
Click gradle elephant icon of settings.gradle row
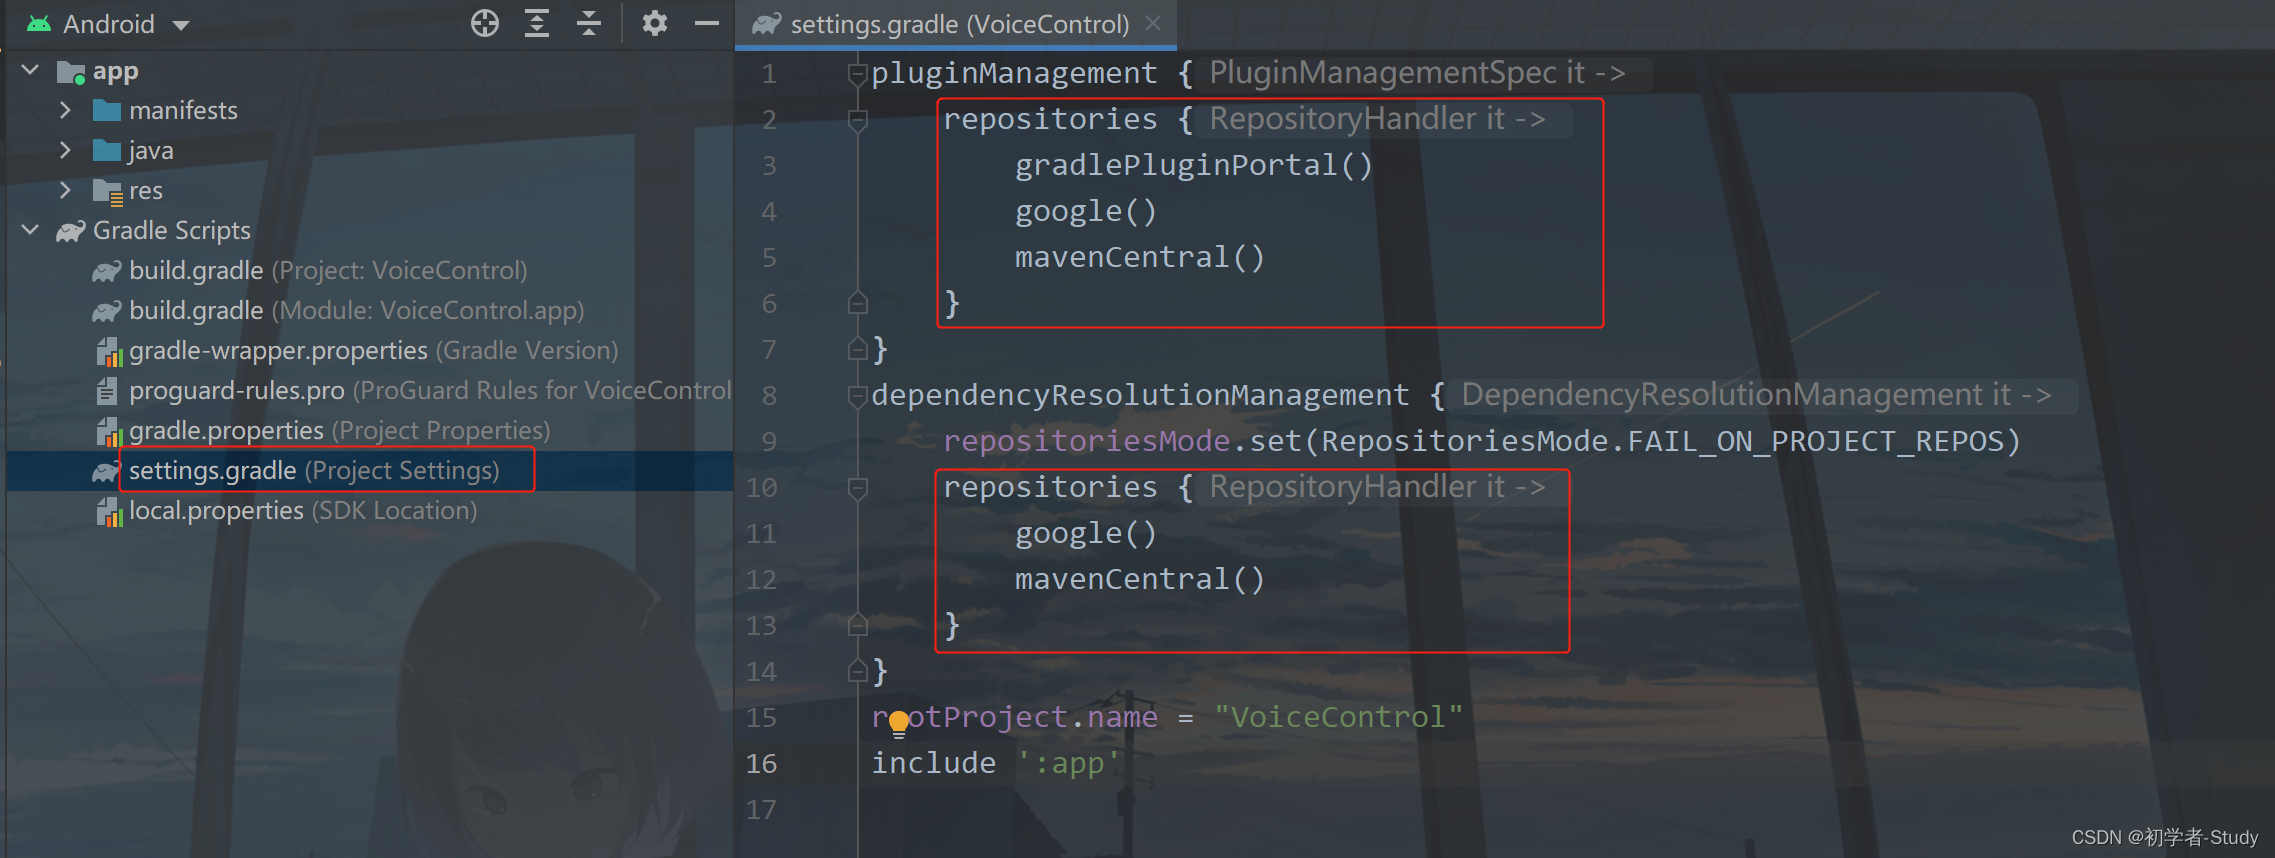pyautogui.click(x=106, y=471)
